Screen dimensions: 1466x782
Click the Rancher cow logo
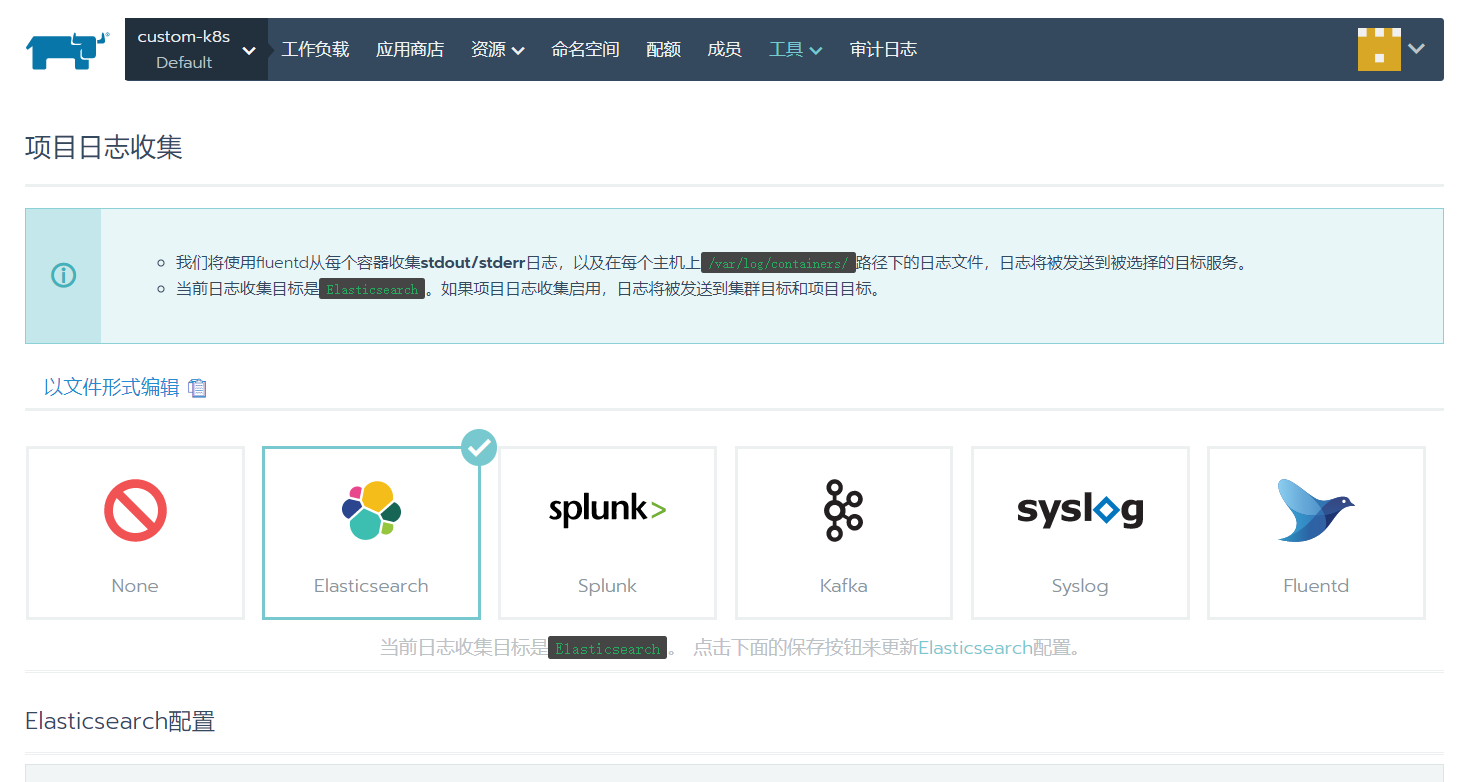[x=67, y=50]
